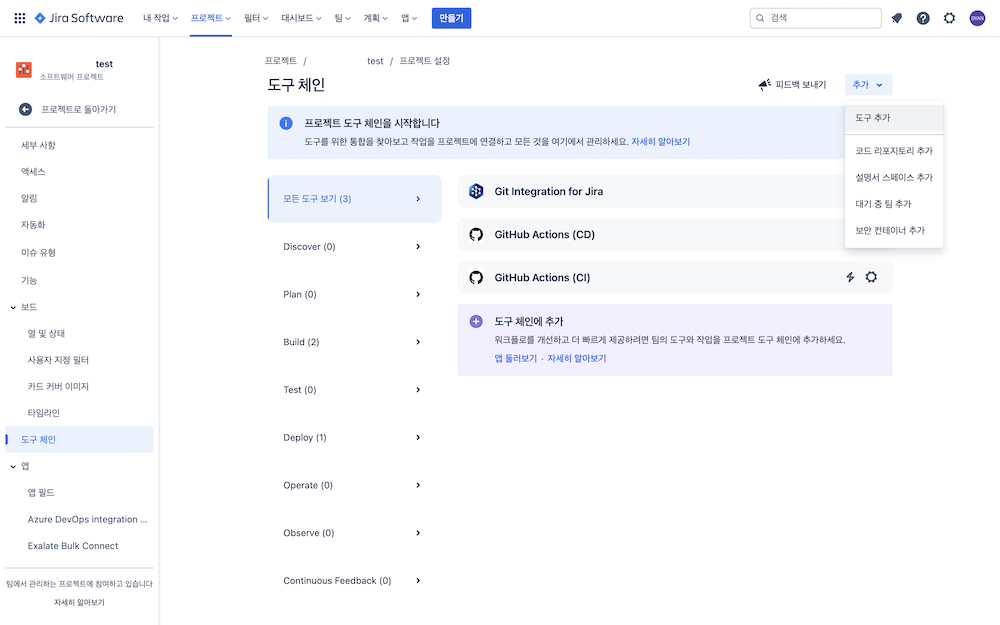Open 세부 사항 in sidebar
The width and height of the screenshot is (1000, 625).
pos(79,145)
